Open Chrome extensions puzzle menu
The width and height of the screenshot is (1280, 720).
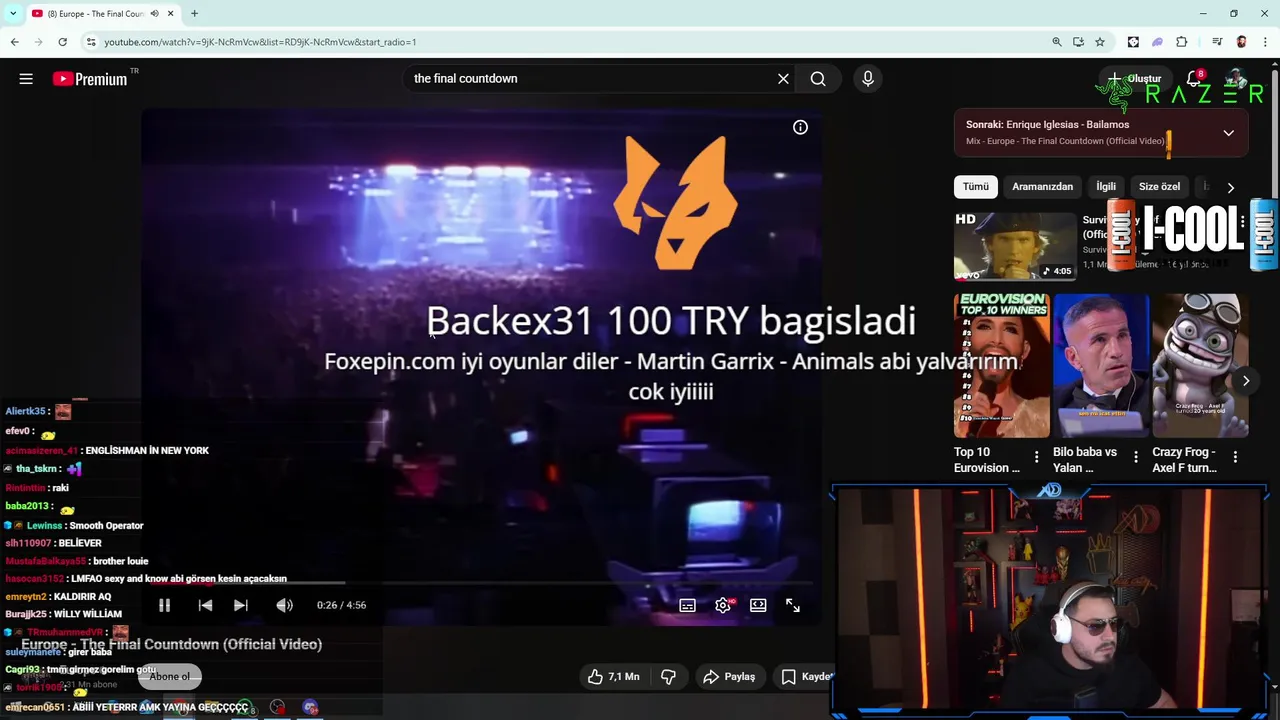(1182, 42)
